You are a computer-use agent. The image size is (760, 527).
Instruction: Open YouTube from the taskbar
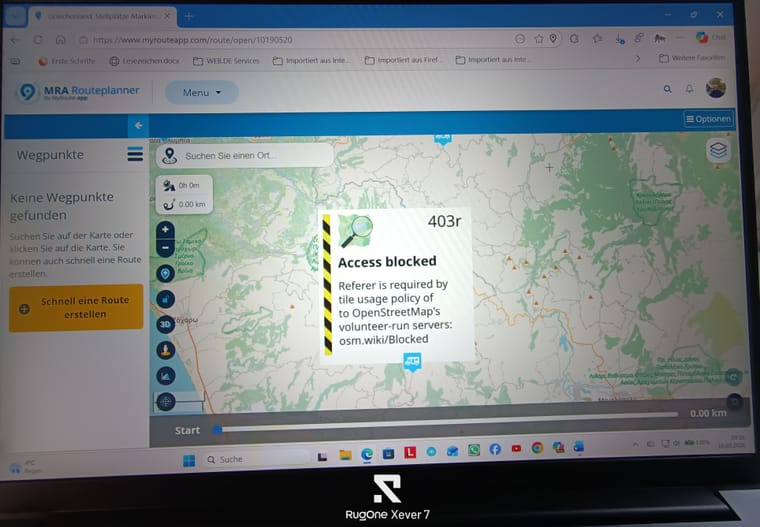pos(516,448)
